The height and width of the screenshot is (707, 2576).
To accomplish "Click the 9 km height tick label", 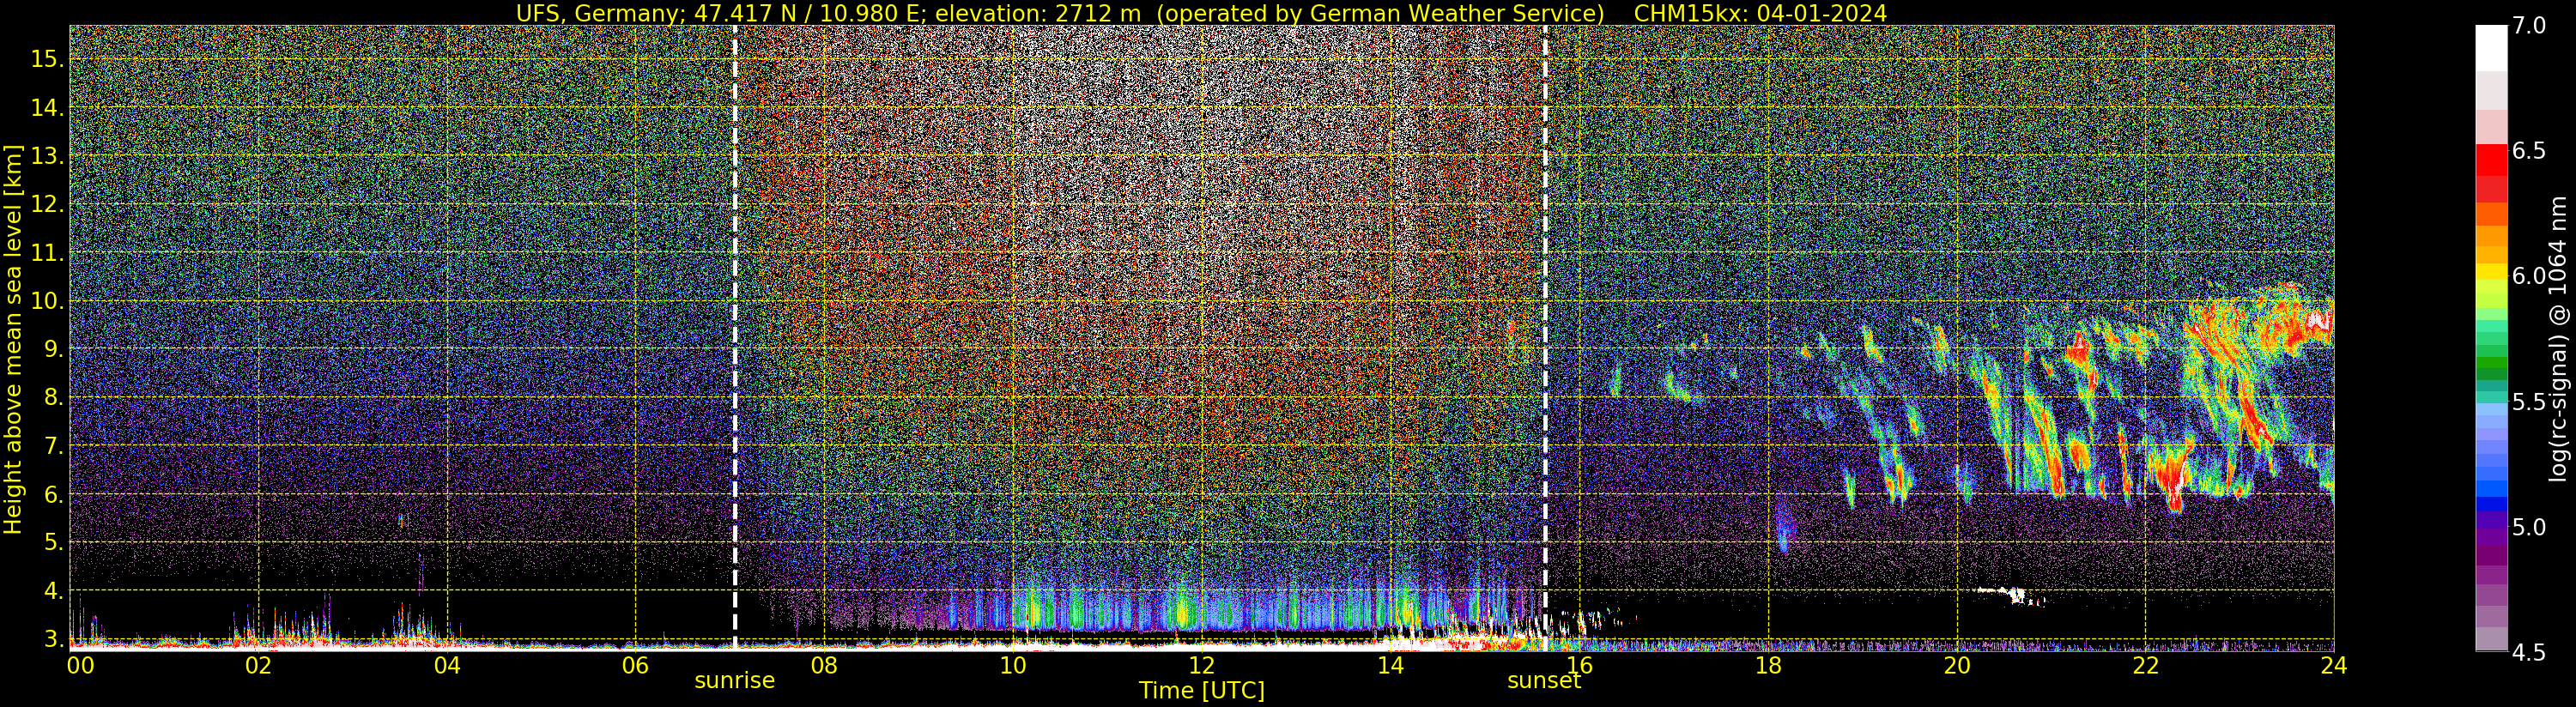I will pyautogui.click(x=53, y=349).
